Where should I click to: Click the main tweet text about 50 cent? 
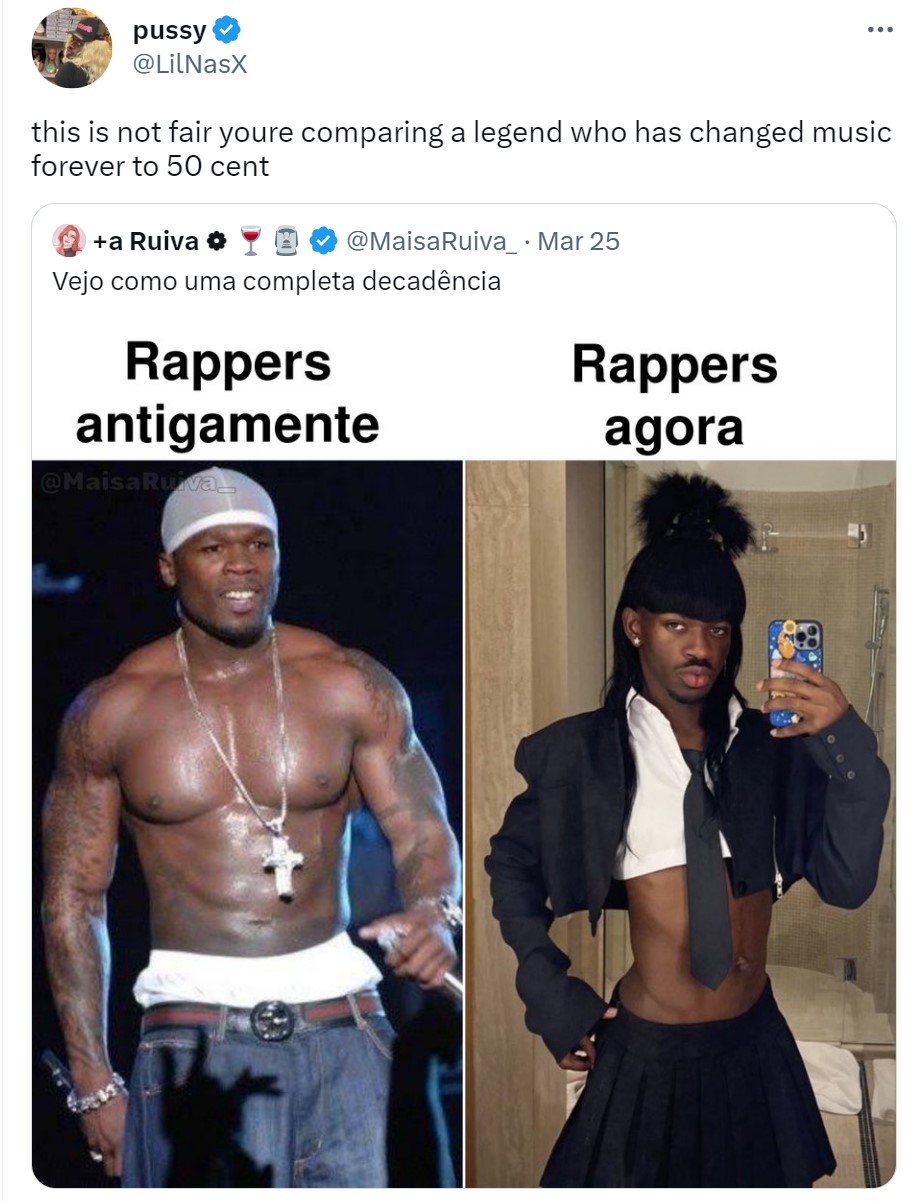(461, 149)
